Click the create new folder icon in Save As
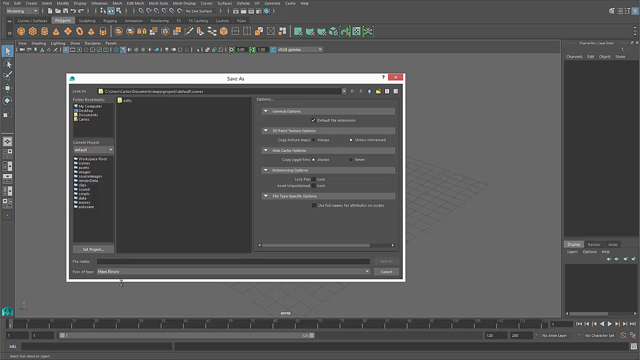Image resolution: width=640 pixels, height=360 pixels. (378, 91)
